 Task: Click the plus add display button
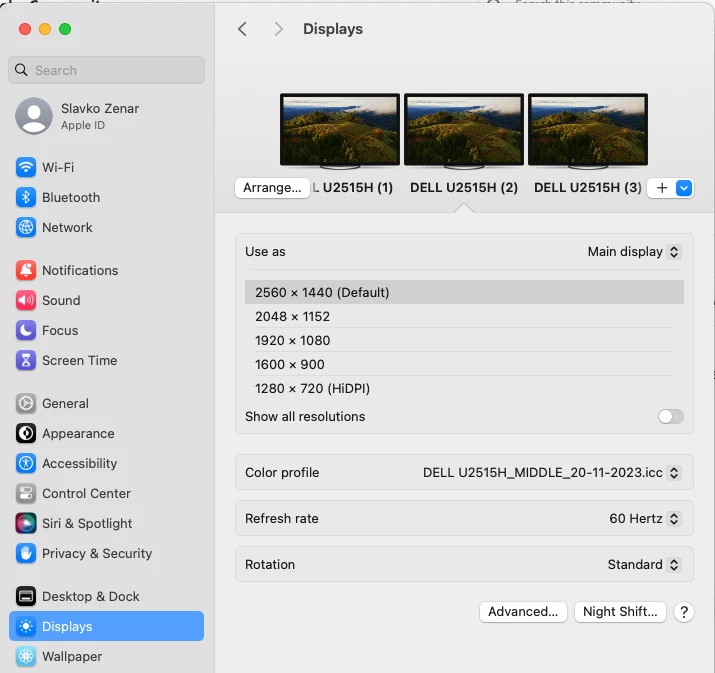coord(662,188)
